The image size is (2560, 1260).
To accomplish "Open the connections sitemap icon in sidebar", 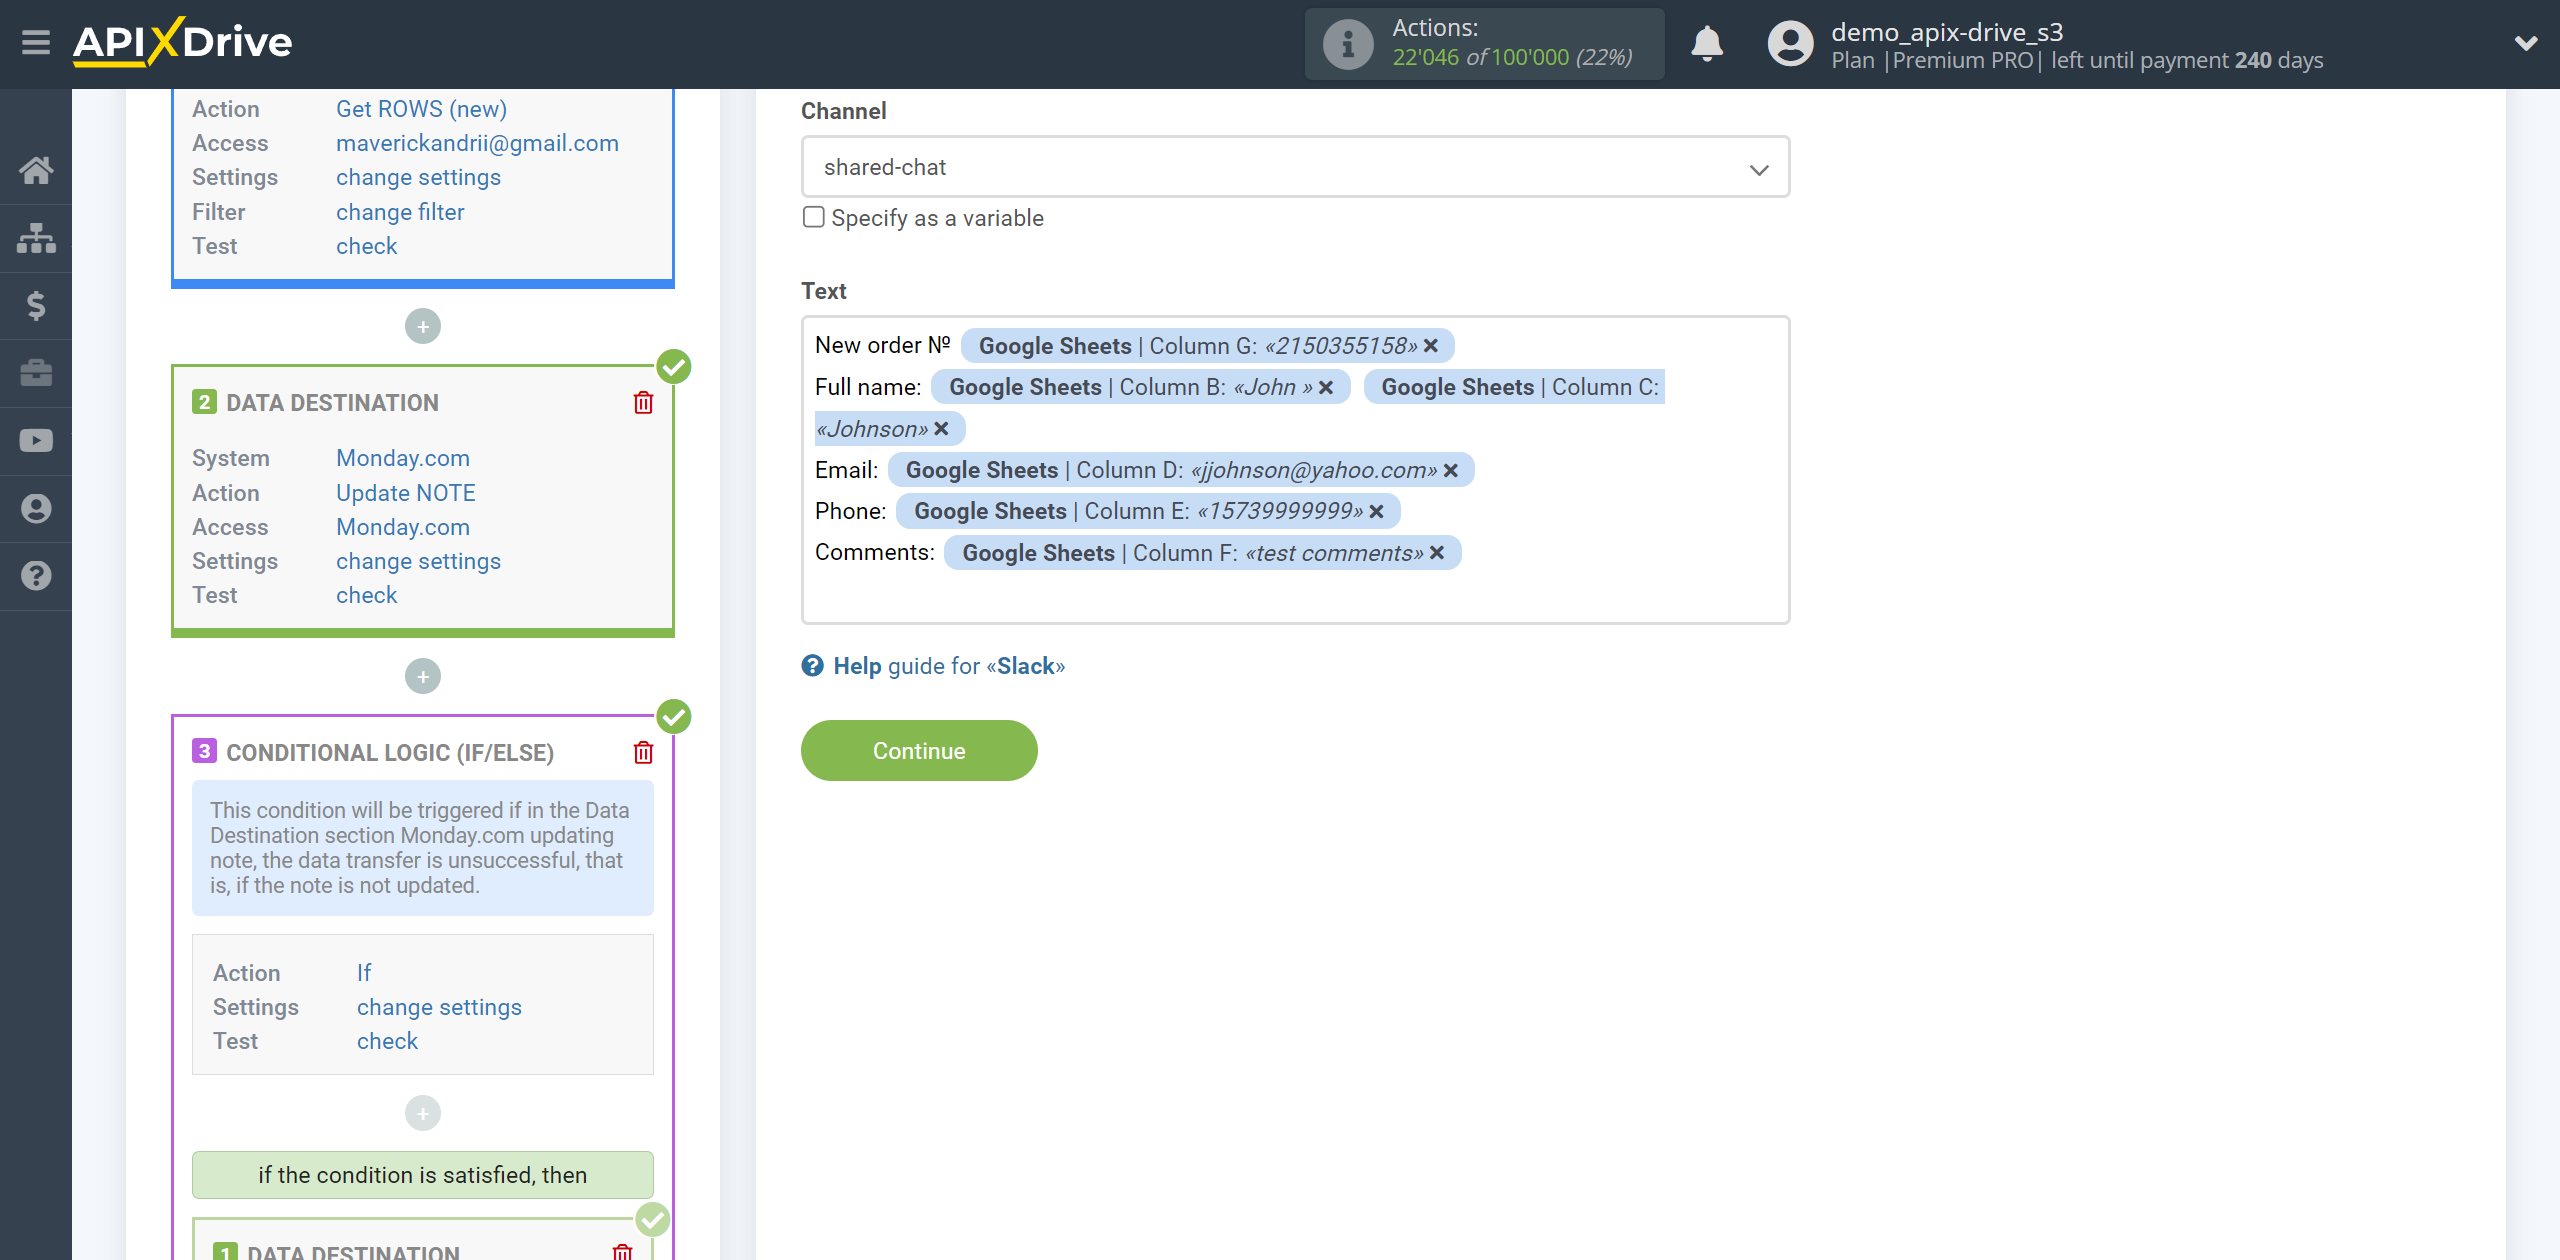I will tap(36, 238).
